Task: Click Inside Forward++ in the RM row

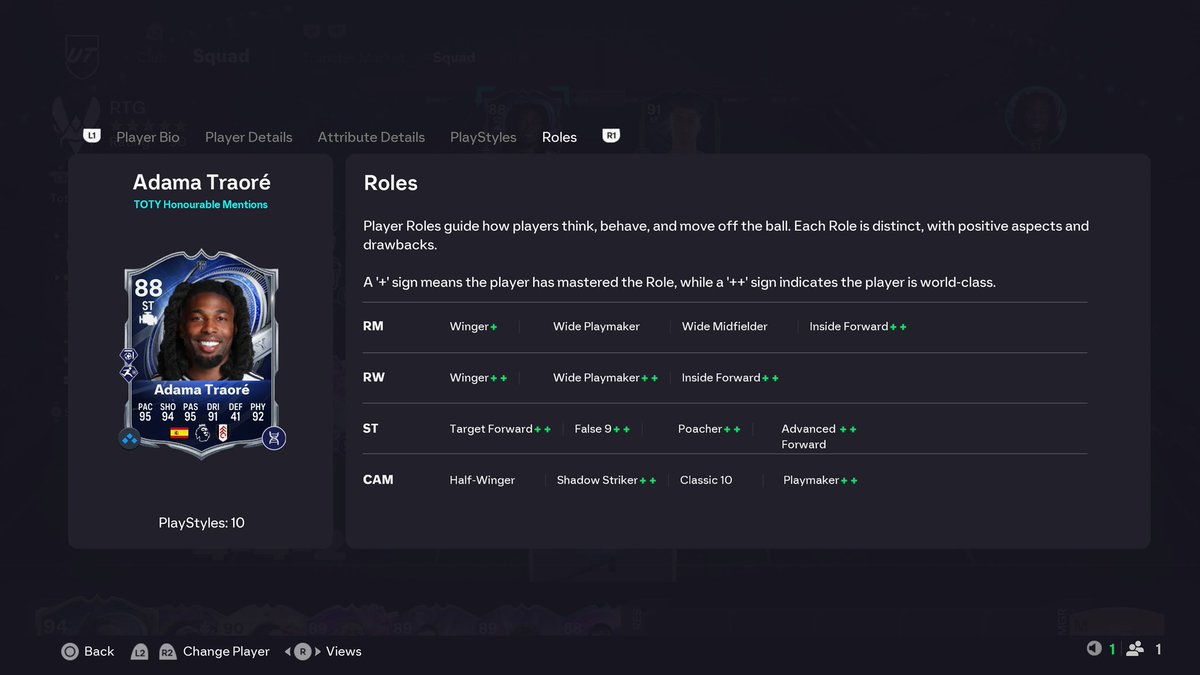Action: pos(858,326)
